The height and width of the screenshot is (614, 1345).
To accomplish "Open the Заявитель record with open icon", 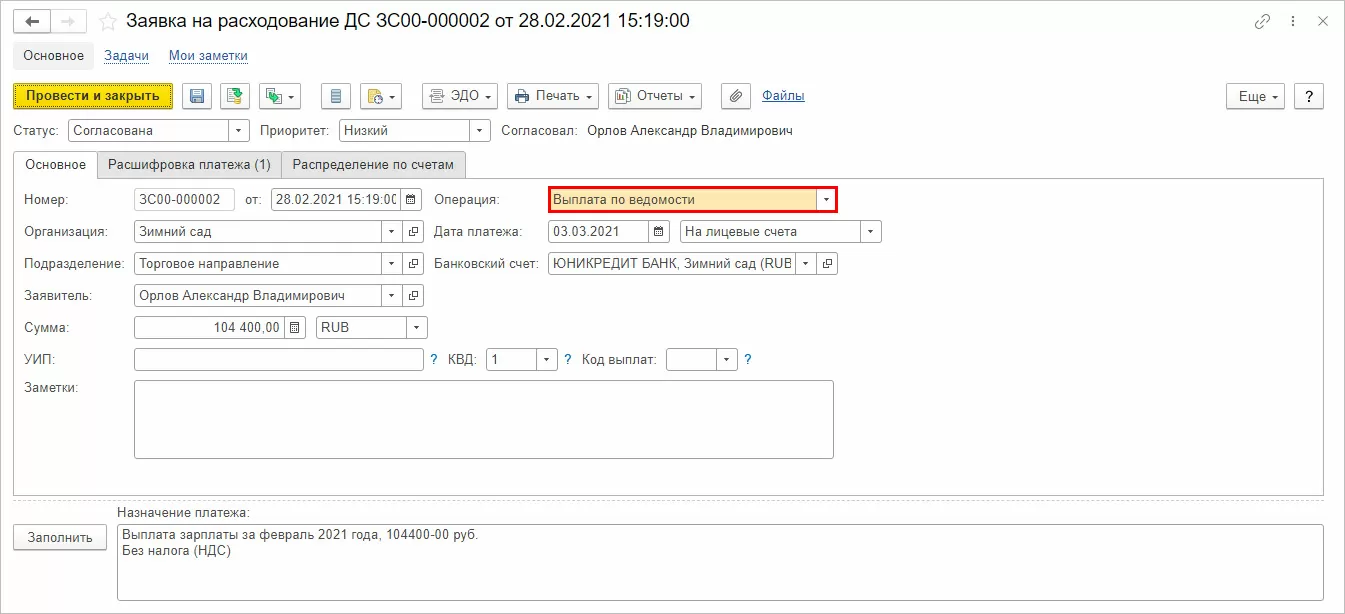I will tap(413, 295).
